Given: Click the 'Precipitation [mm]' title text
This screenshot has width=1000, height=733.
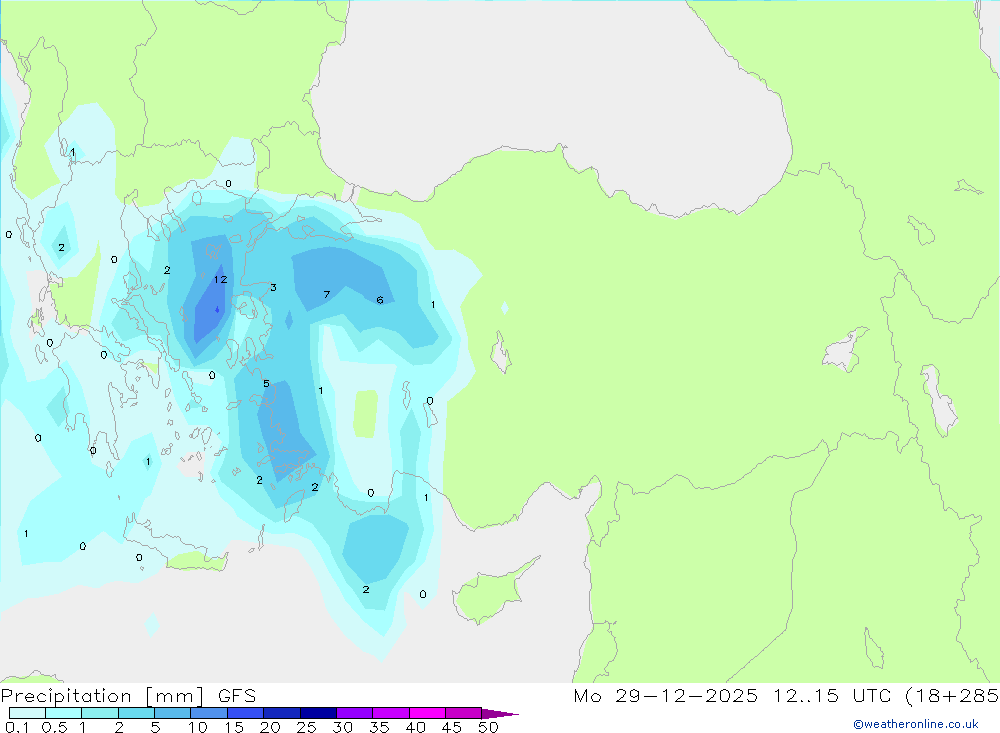Looking at the screenshot, I should (102, 696).
